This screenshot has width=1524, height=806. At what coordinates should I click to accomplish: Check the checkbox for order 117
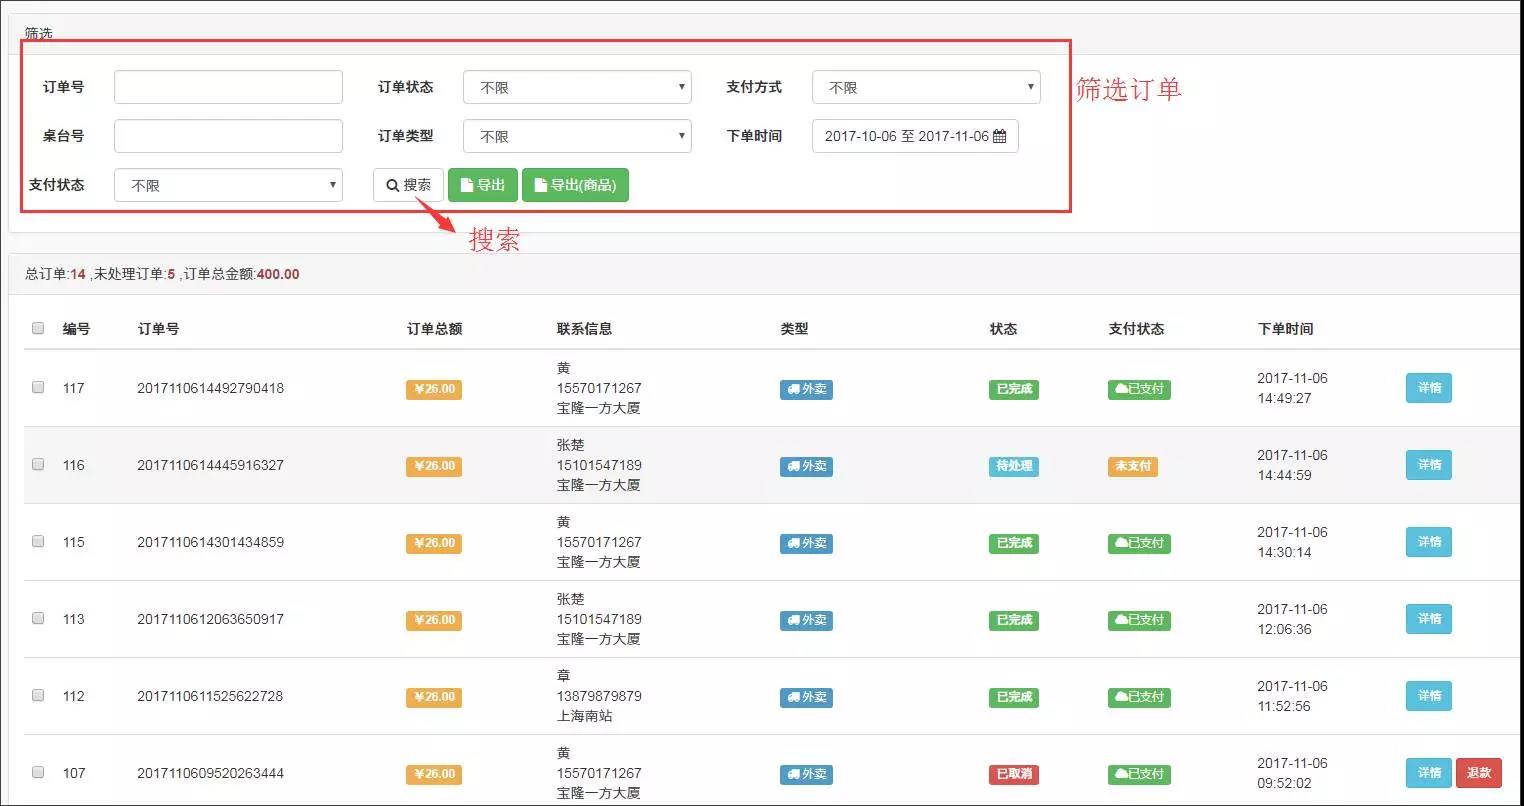[x=38, y=387]
